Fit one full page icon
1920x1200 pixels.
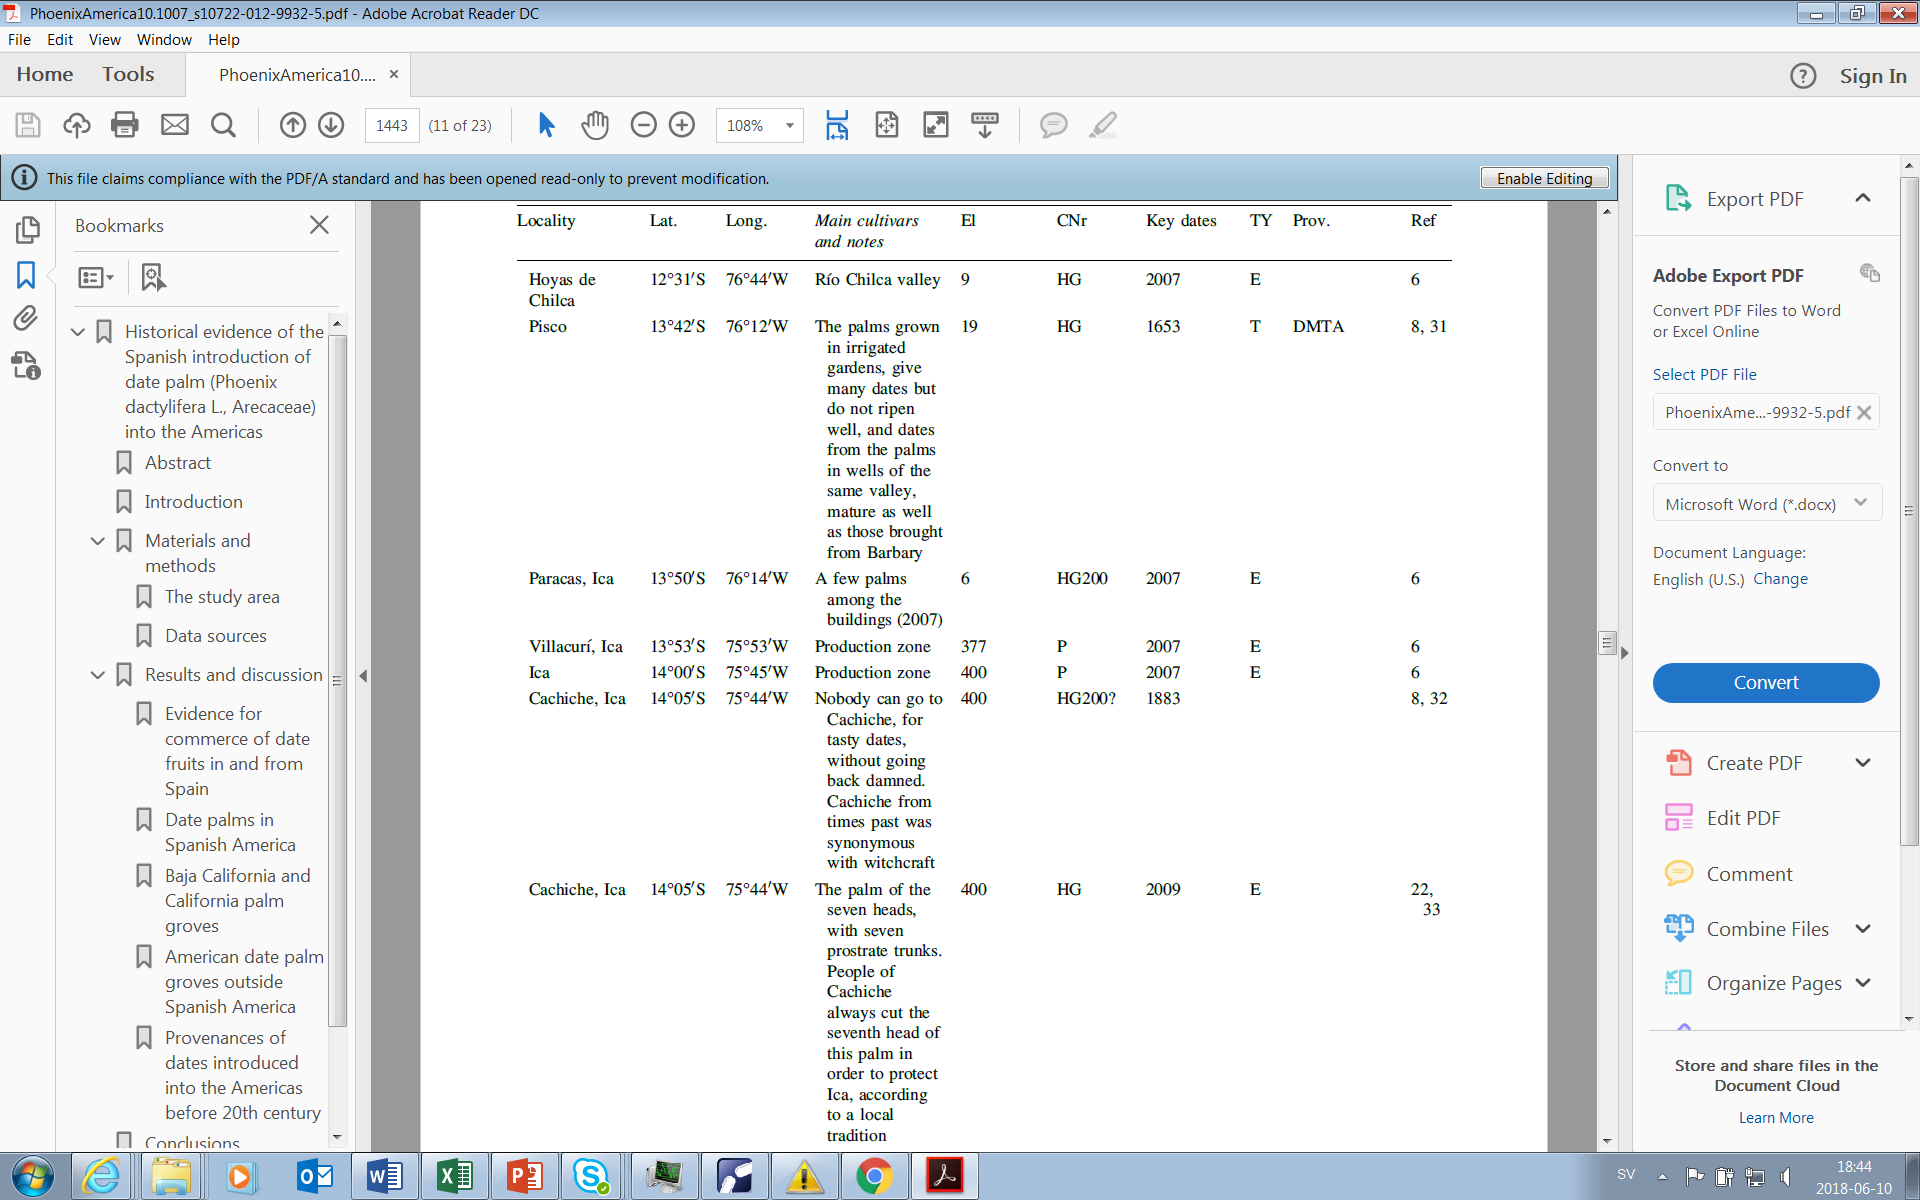[887, 125]
